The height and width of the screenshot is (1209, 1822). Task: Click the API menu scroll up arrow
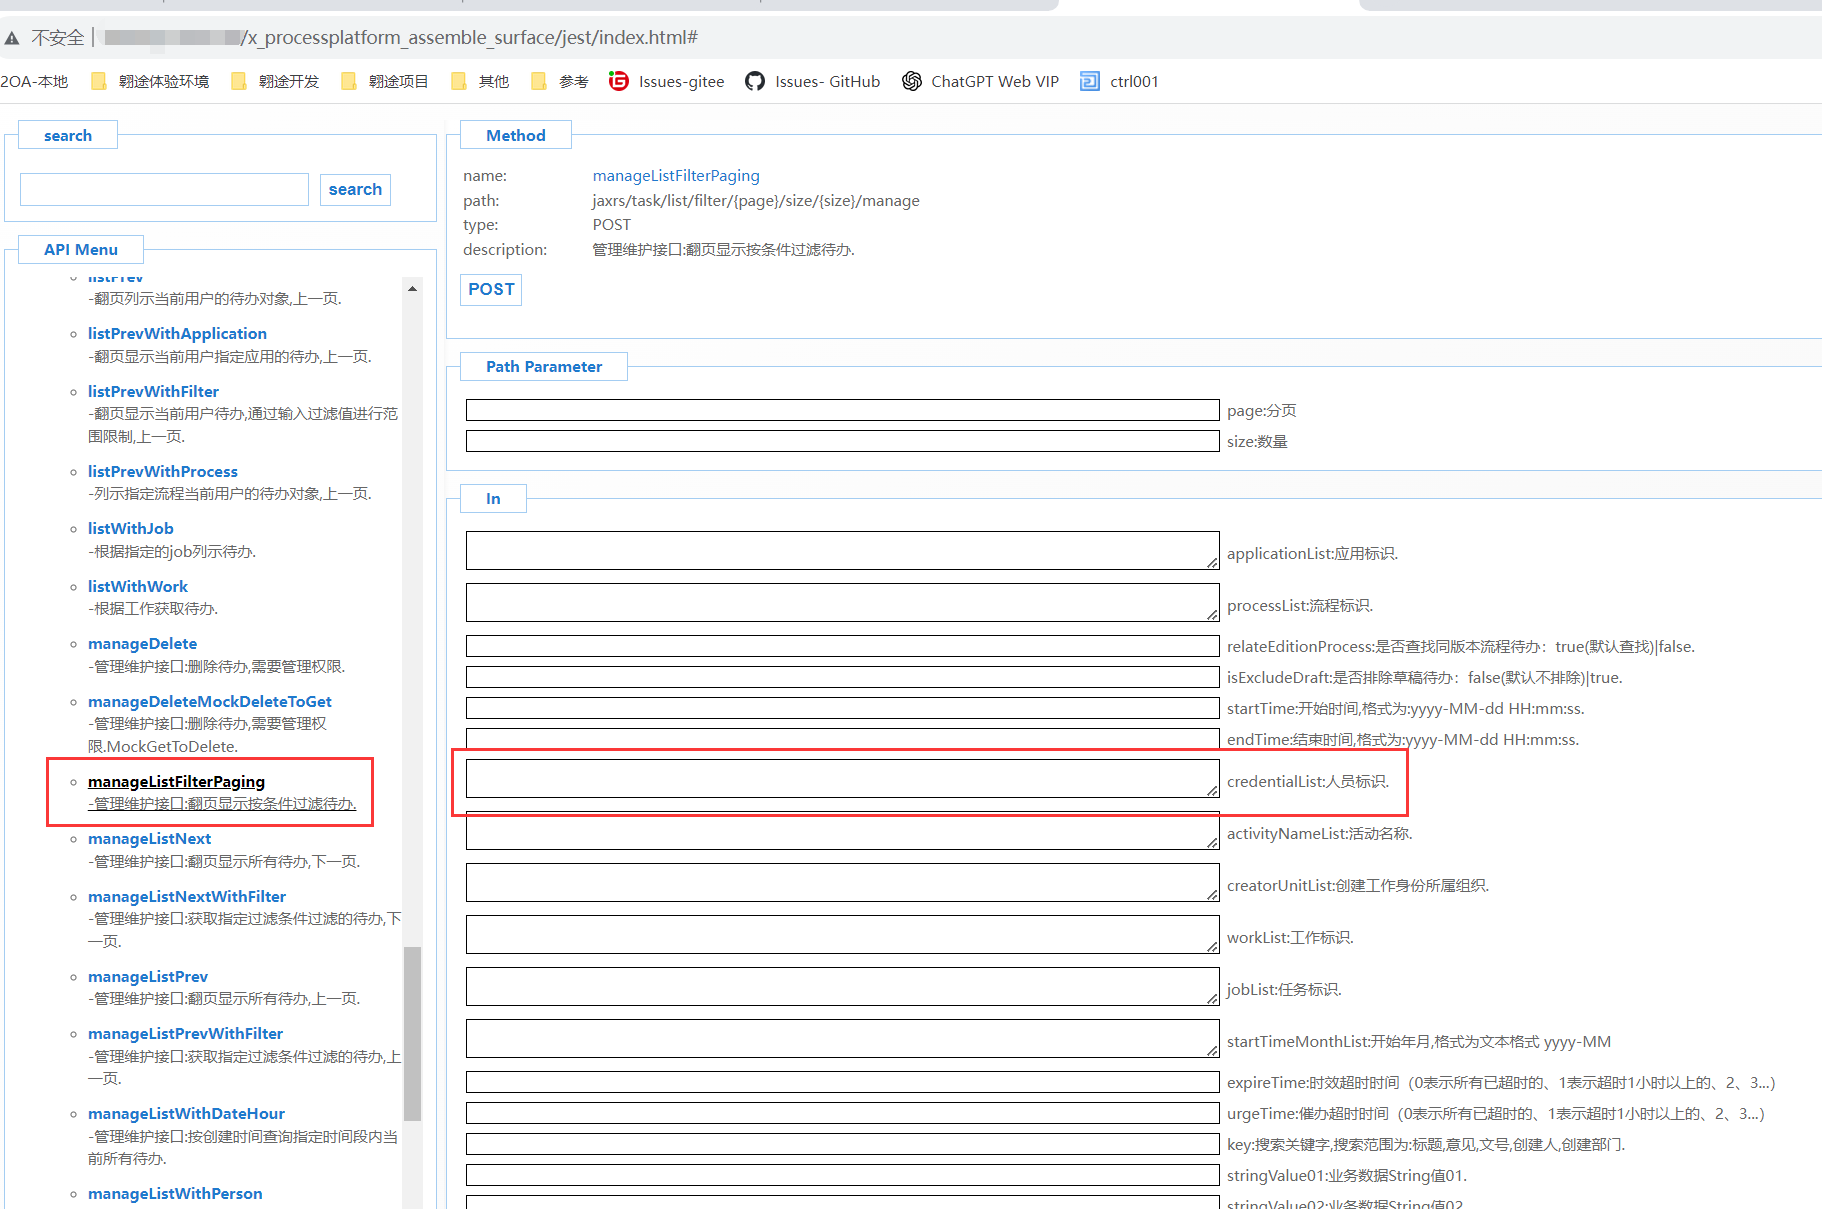[412, 288]
